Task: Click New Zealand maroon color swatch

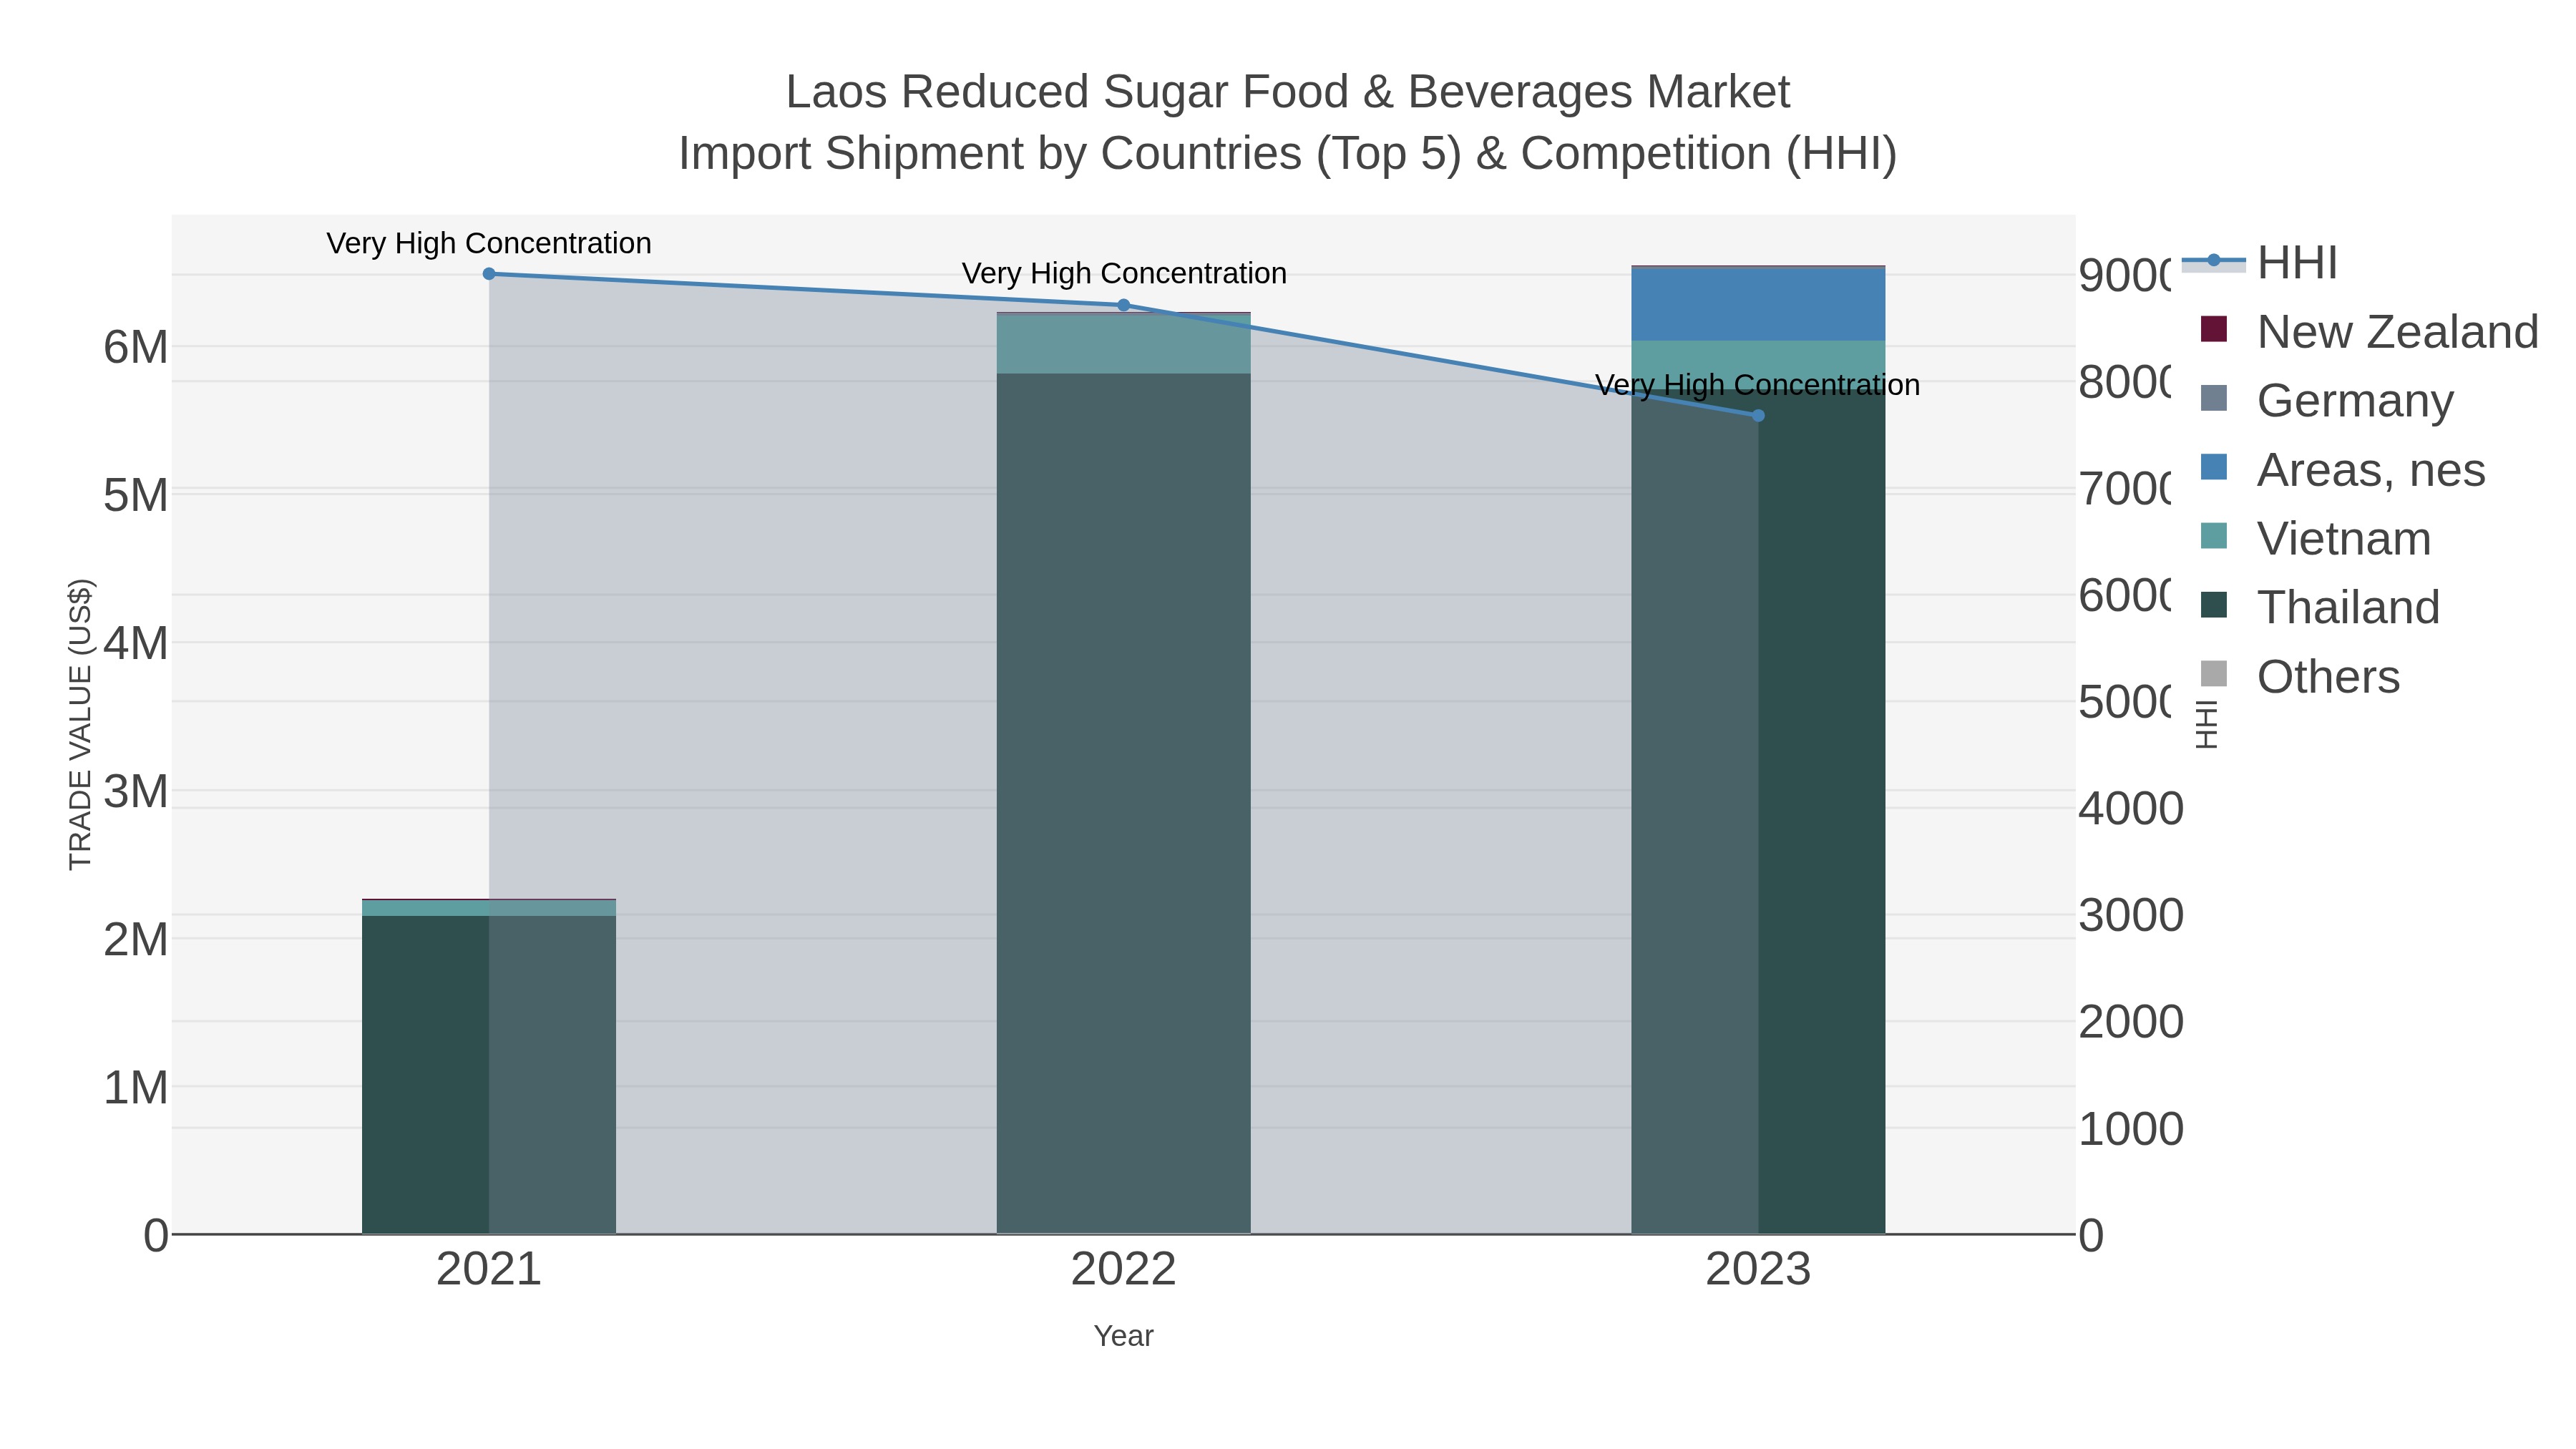Action: pyautogui.click(x=2214, y=329)
